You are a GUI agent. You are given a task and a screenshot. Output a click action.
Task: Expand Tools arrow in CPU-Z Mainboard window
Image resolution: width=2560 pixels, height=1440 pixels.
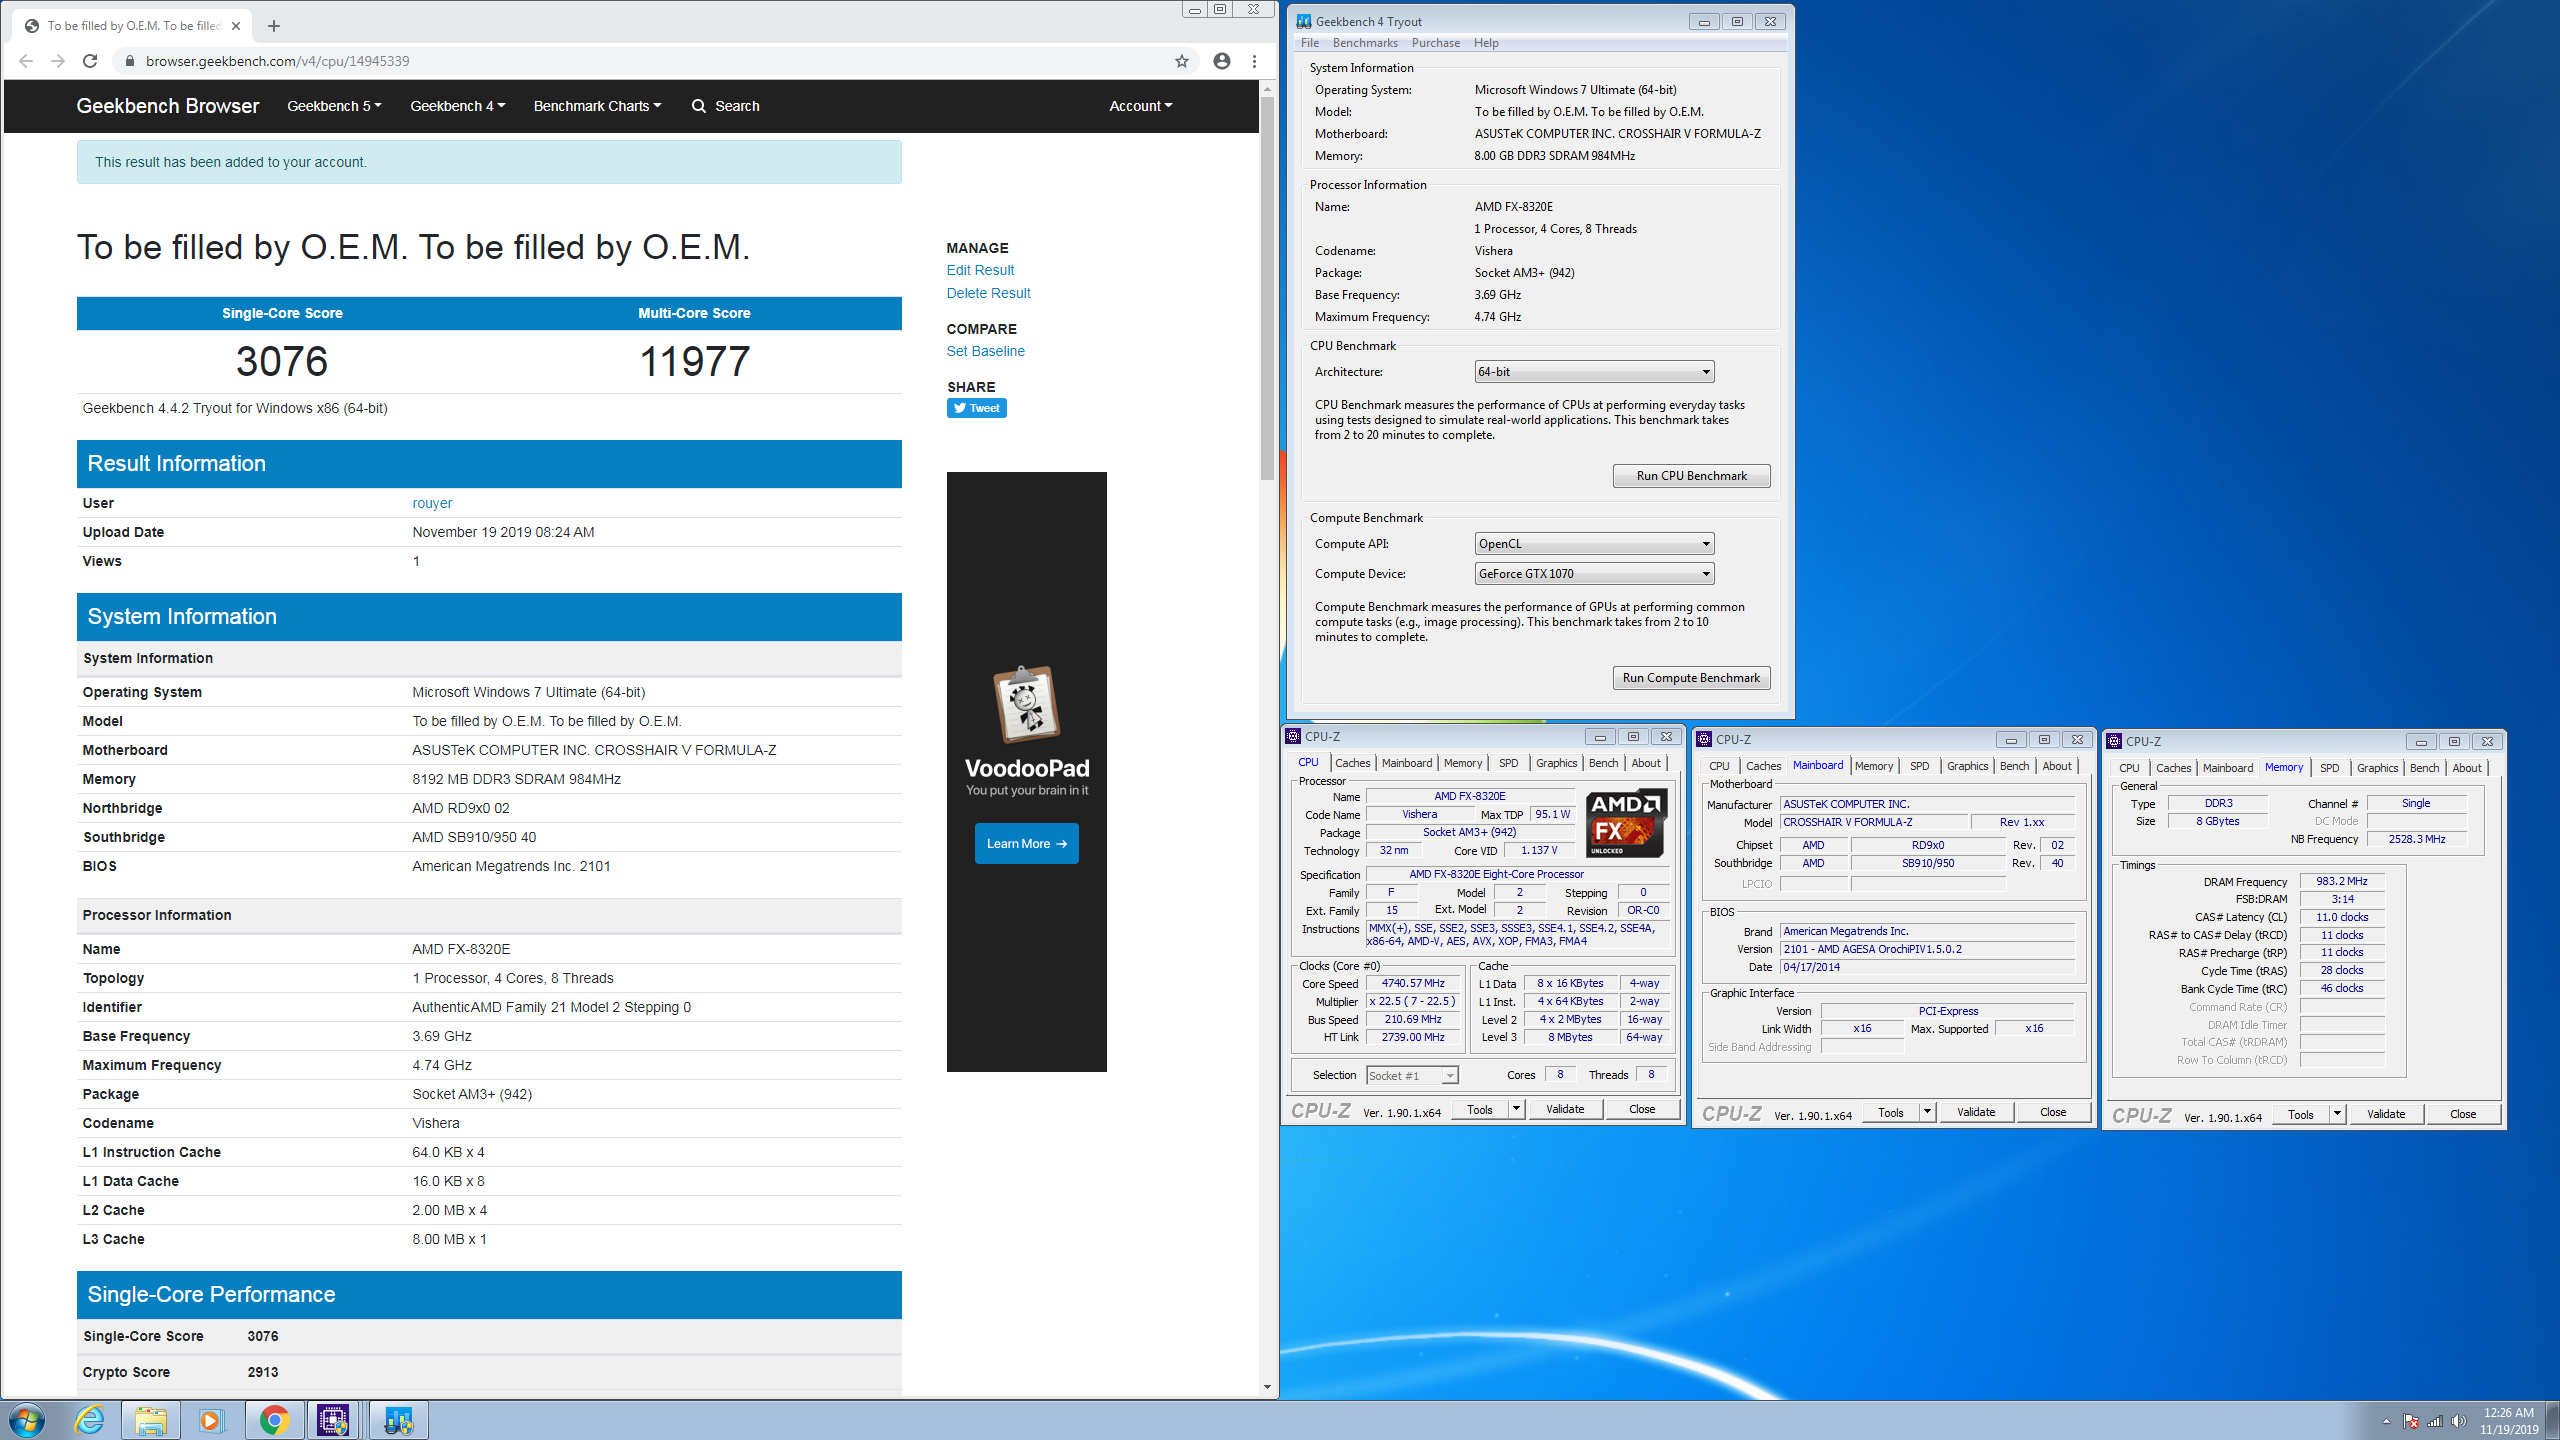coord(1927,1112)
